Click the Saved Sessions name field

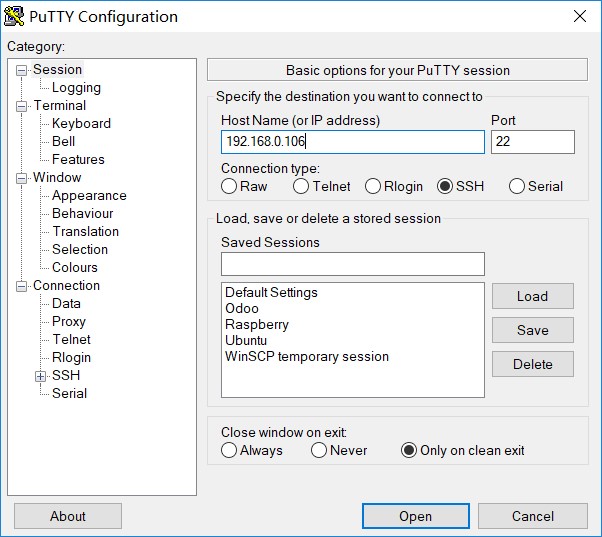tap(352, 264)
